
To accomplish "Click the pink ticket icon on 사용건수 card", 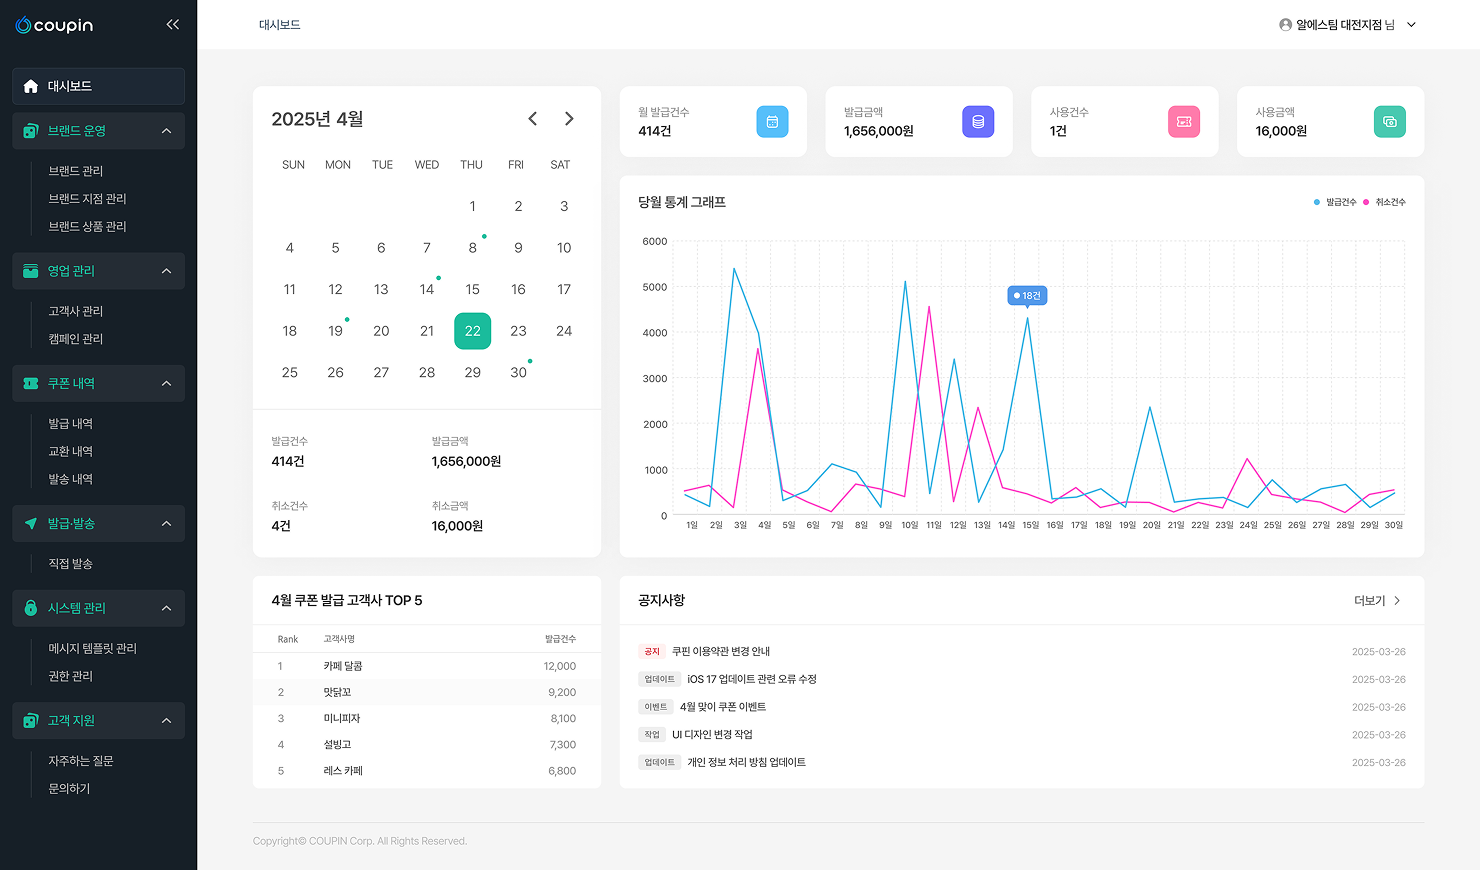I will [1184, 122].
